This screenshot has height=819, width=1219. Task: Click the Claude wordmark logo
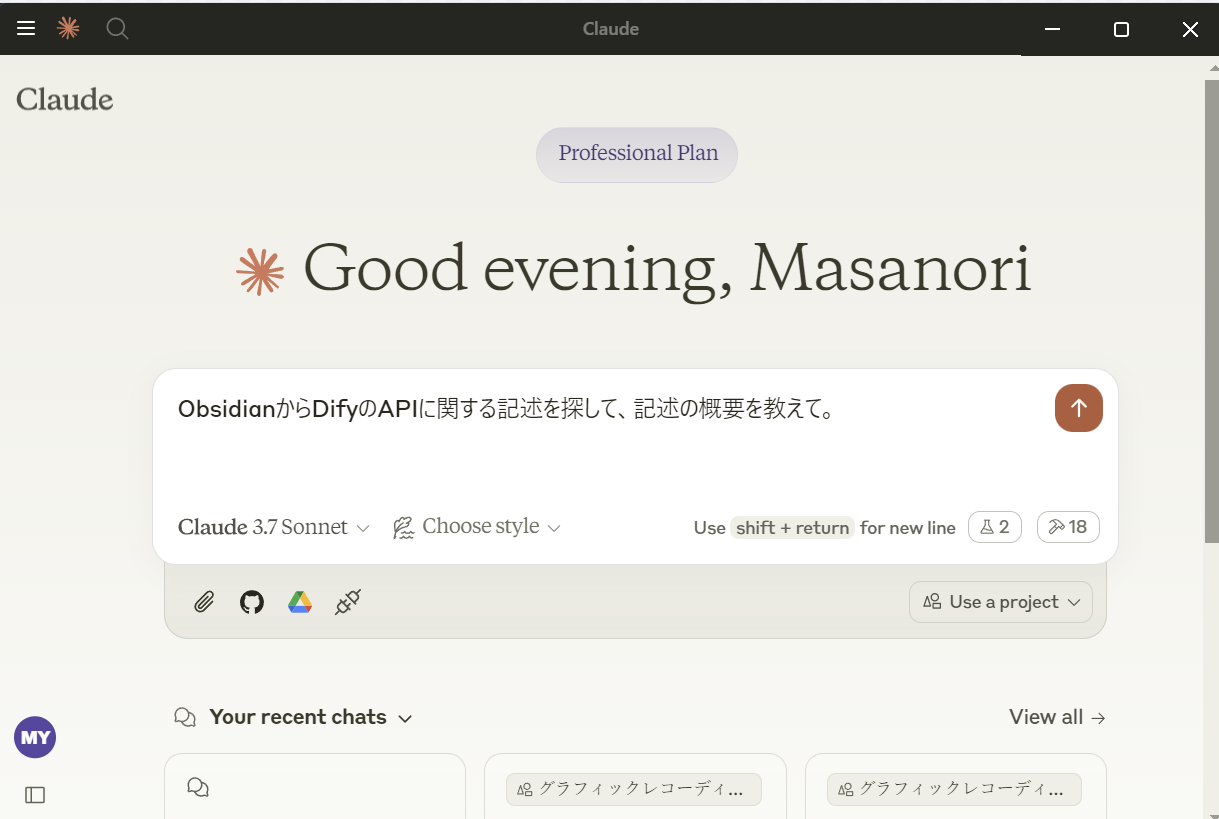65,99
